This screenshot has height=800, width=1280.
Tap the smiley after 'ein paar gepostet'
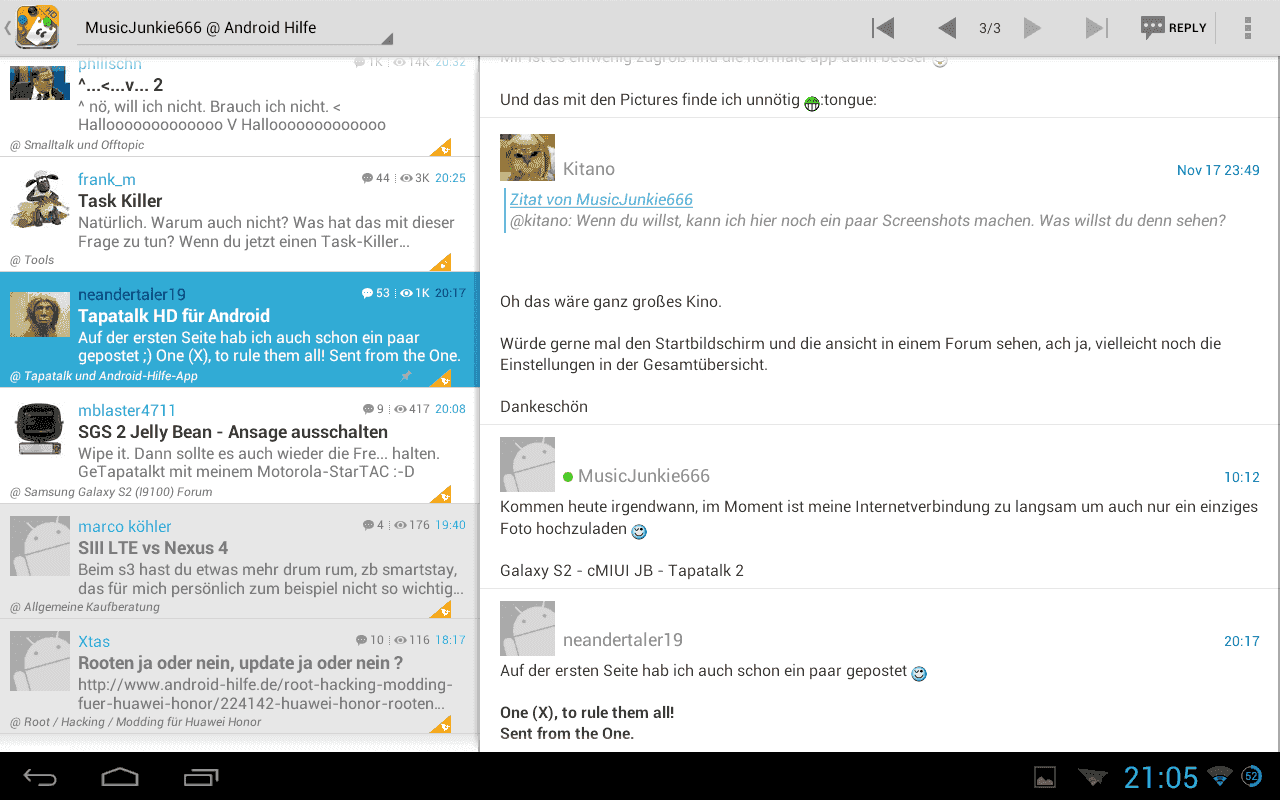tap(919, 673)
